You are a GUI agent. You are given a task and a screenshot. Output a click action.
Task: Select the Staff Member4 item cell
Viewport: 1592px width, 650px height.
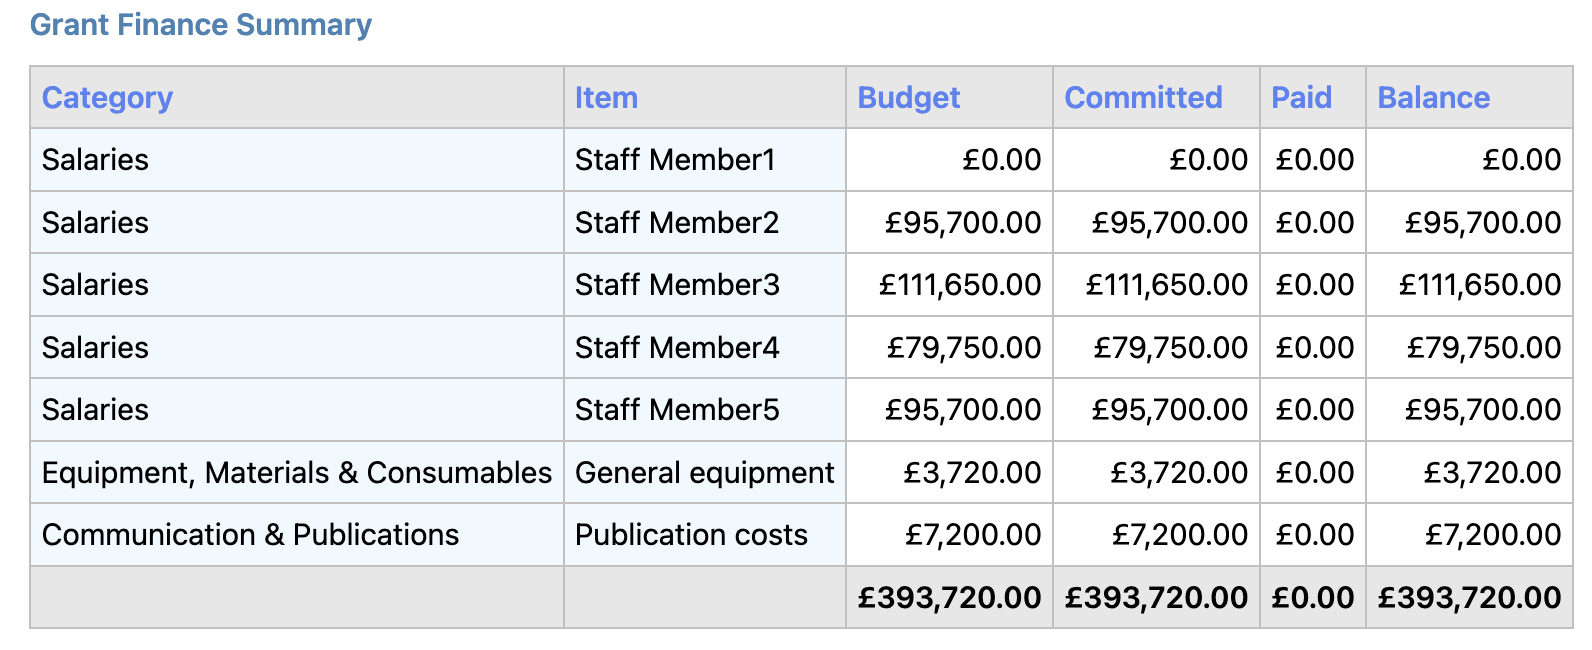tap(677, 348)
